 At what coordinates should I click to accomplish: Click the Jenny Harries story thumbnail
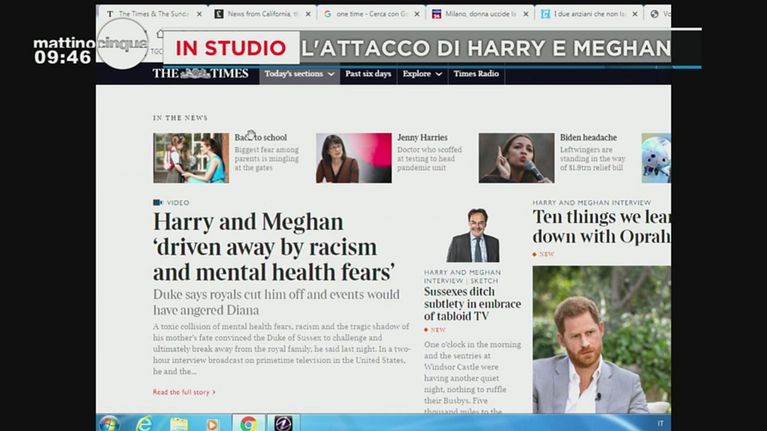point(354,158)
